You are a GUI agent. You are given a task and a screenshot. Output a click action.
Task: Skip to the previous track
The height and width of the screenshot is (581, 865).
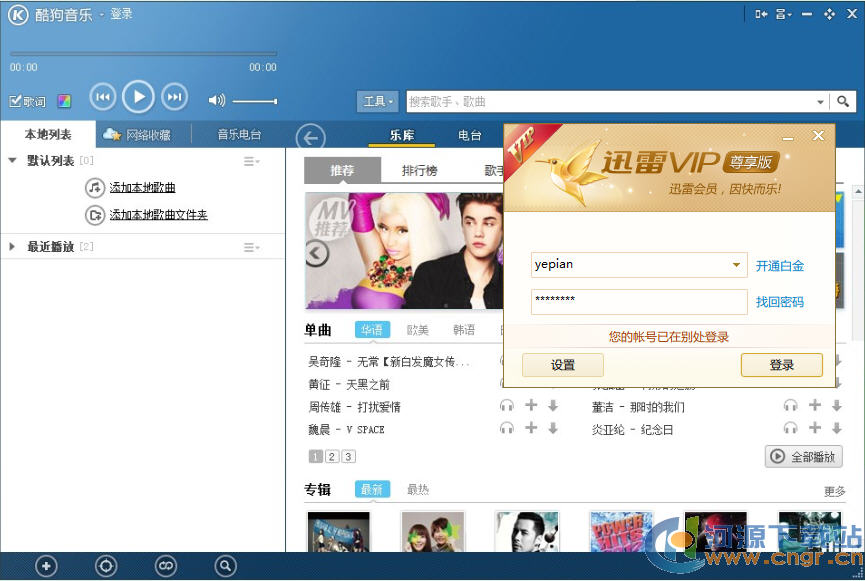click(x=102, y=97)
